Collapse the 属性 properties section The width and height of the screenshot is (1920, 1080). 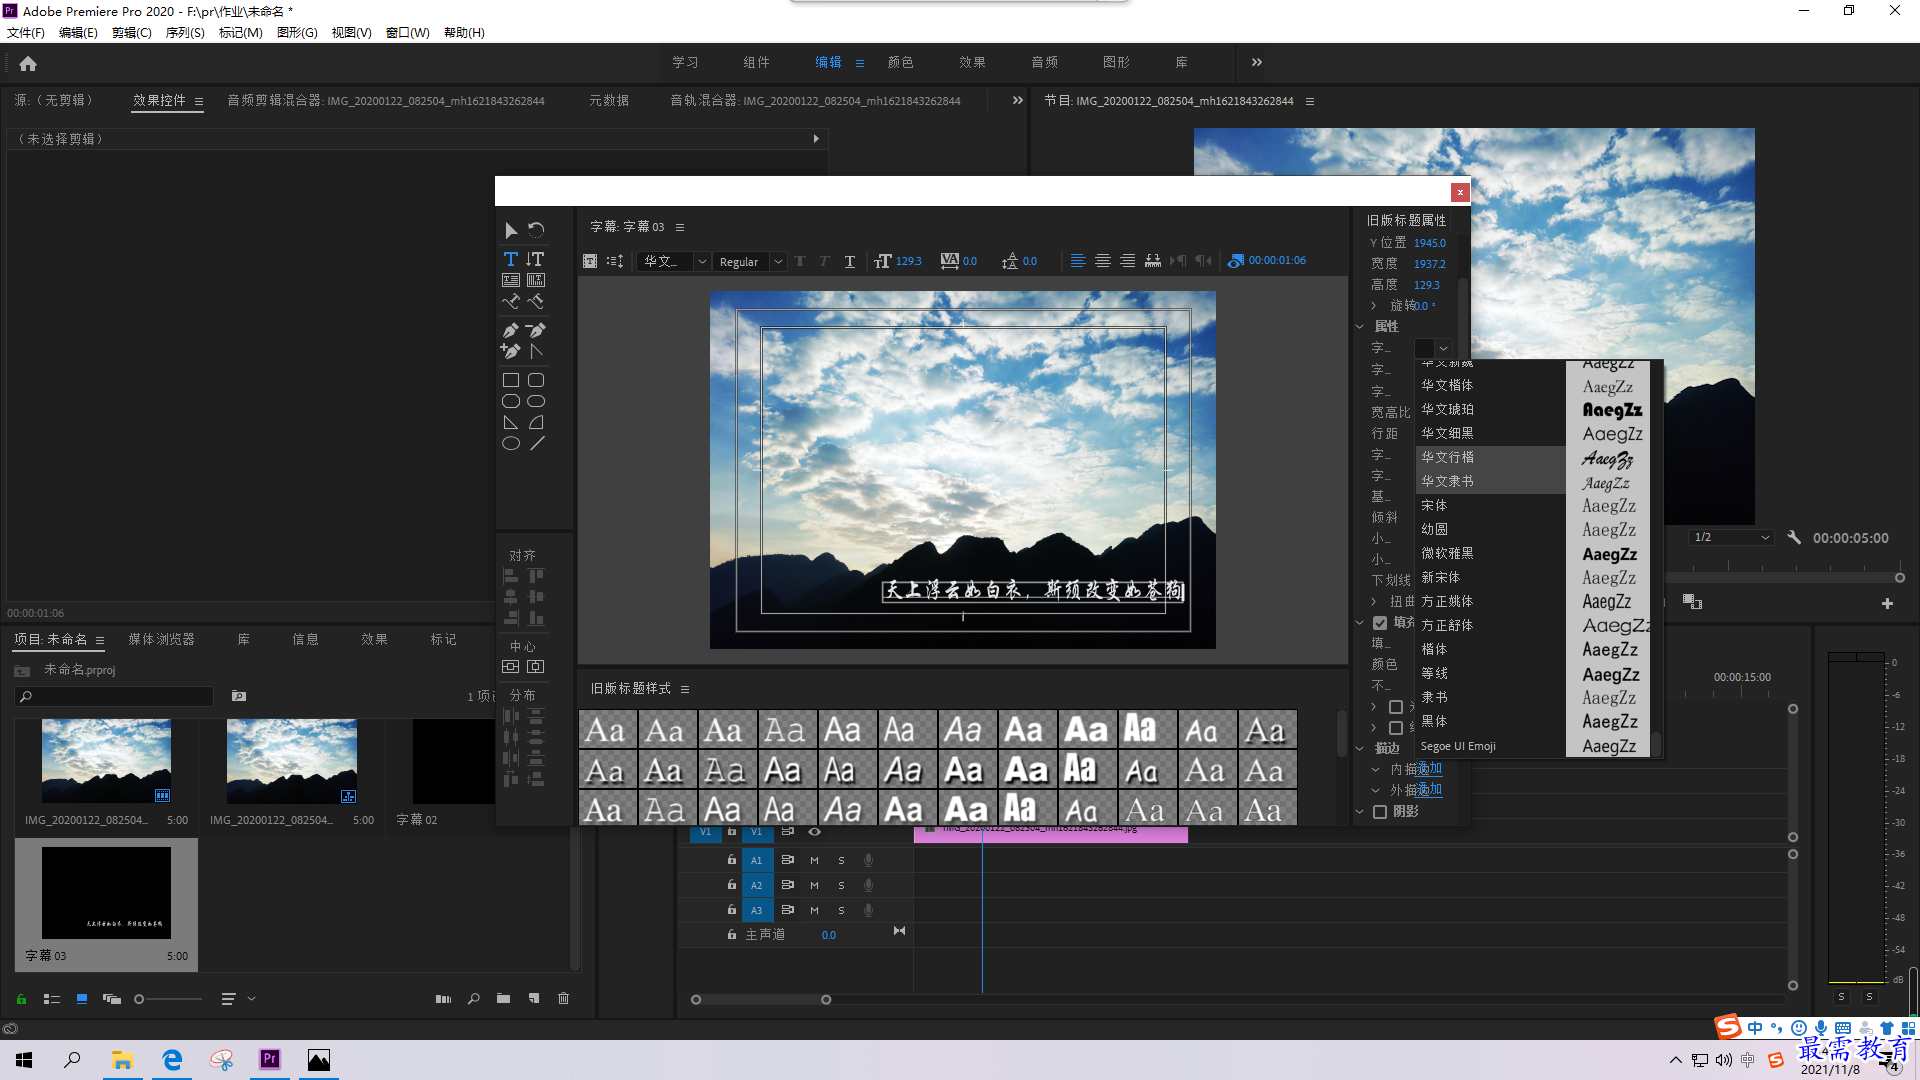click(1360, 327)
